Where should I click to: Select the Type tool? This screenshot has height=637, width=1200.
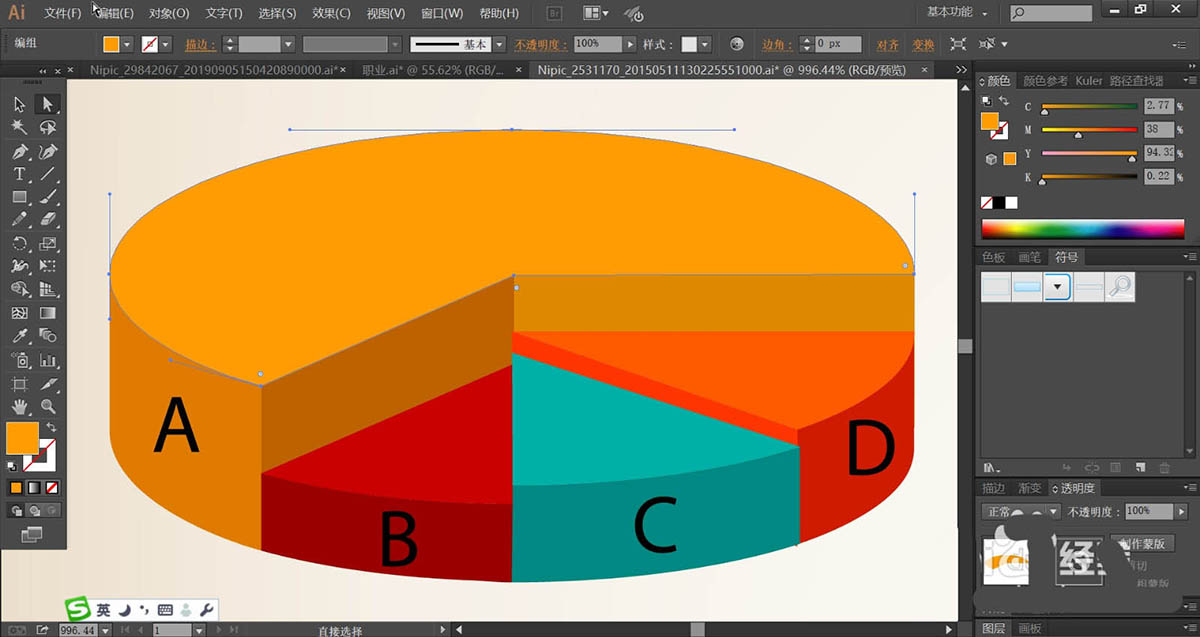19,175
